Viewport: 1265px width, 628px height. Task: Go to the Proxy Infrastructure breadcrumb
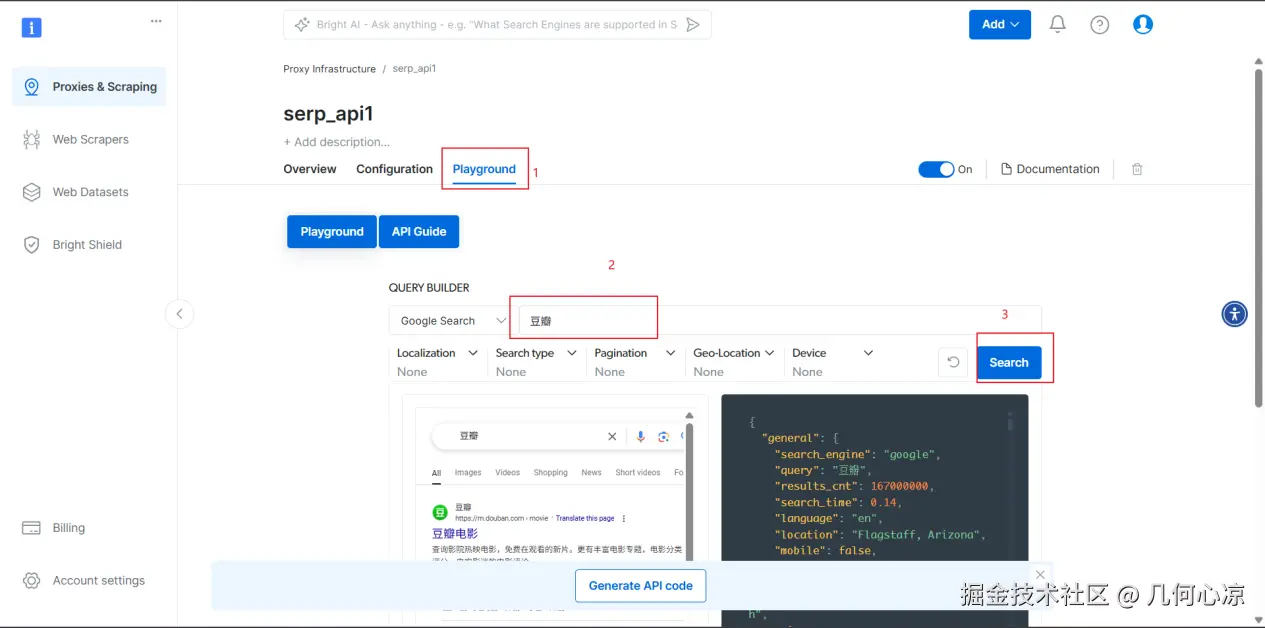coord(329,69)
